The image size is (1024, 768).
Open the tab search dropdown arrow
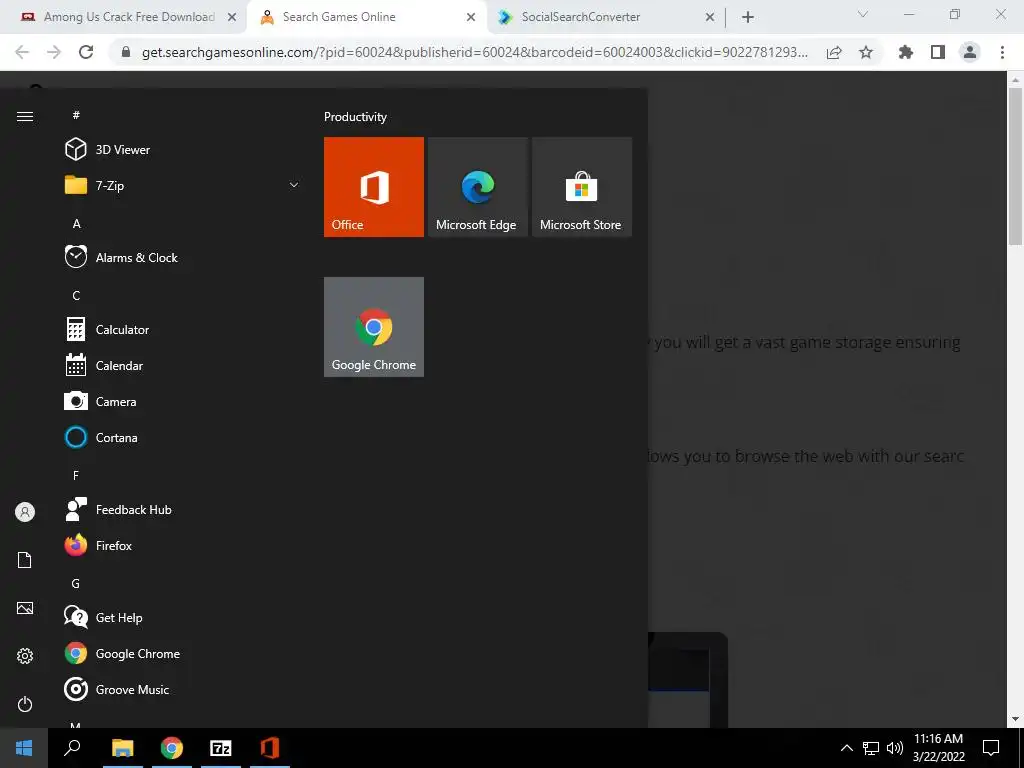[x=863, y=14]
